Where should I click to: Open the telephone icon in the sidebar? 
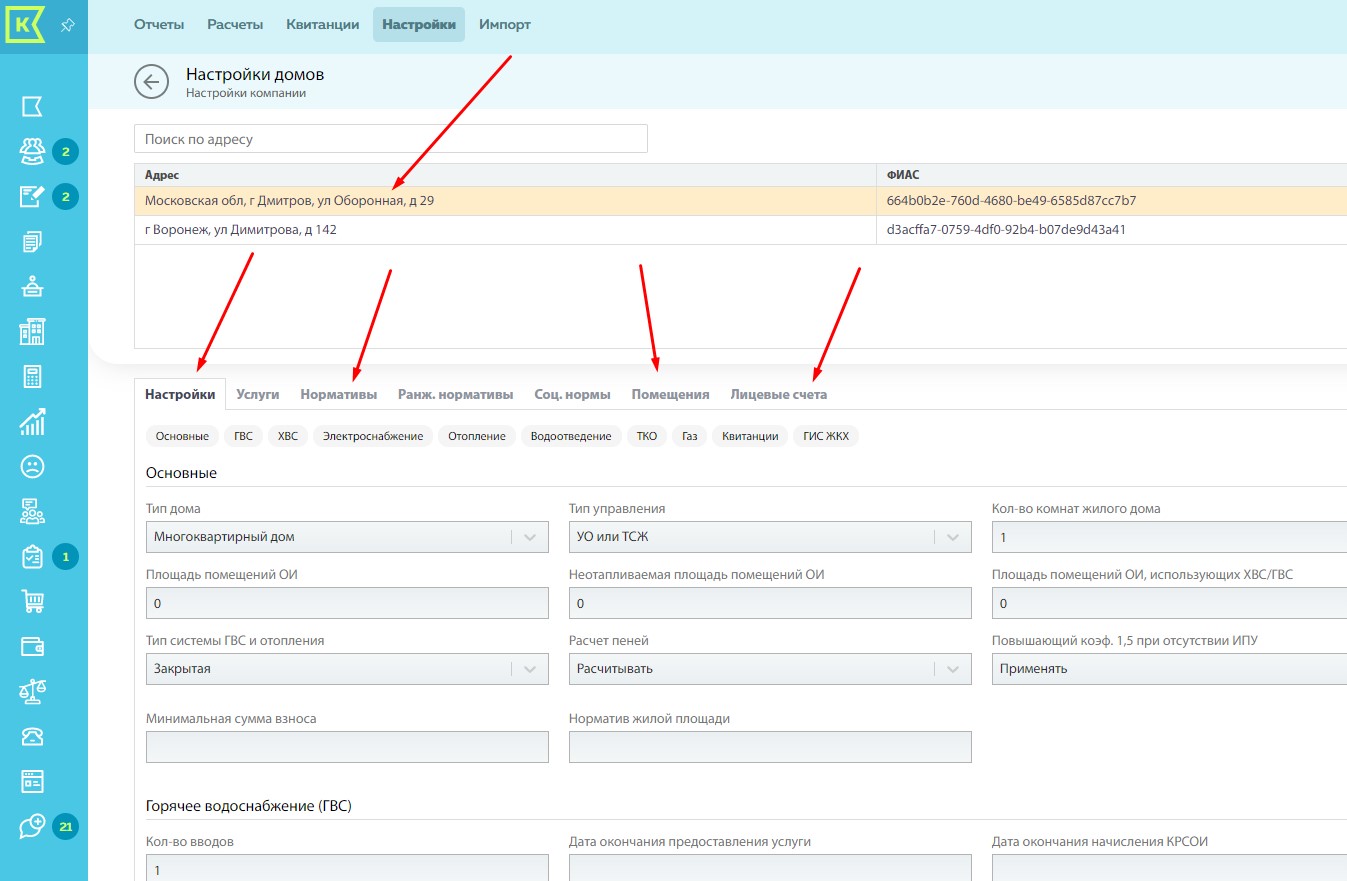[32, 736]
